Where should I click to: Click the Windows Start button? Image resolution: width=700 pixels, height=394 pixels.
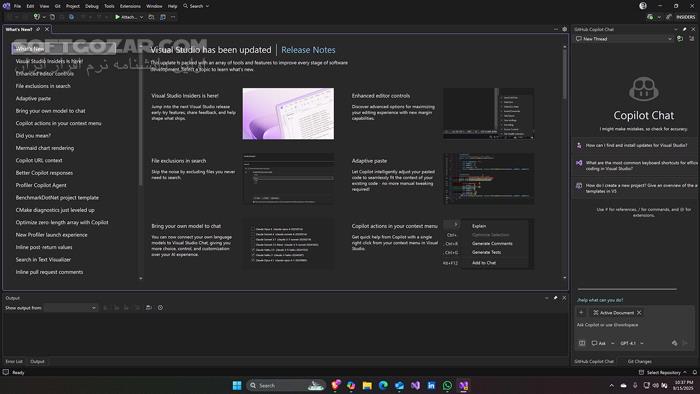point(237,386)
